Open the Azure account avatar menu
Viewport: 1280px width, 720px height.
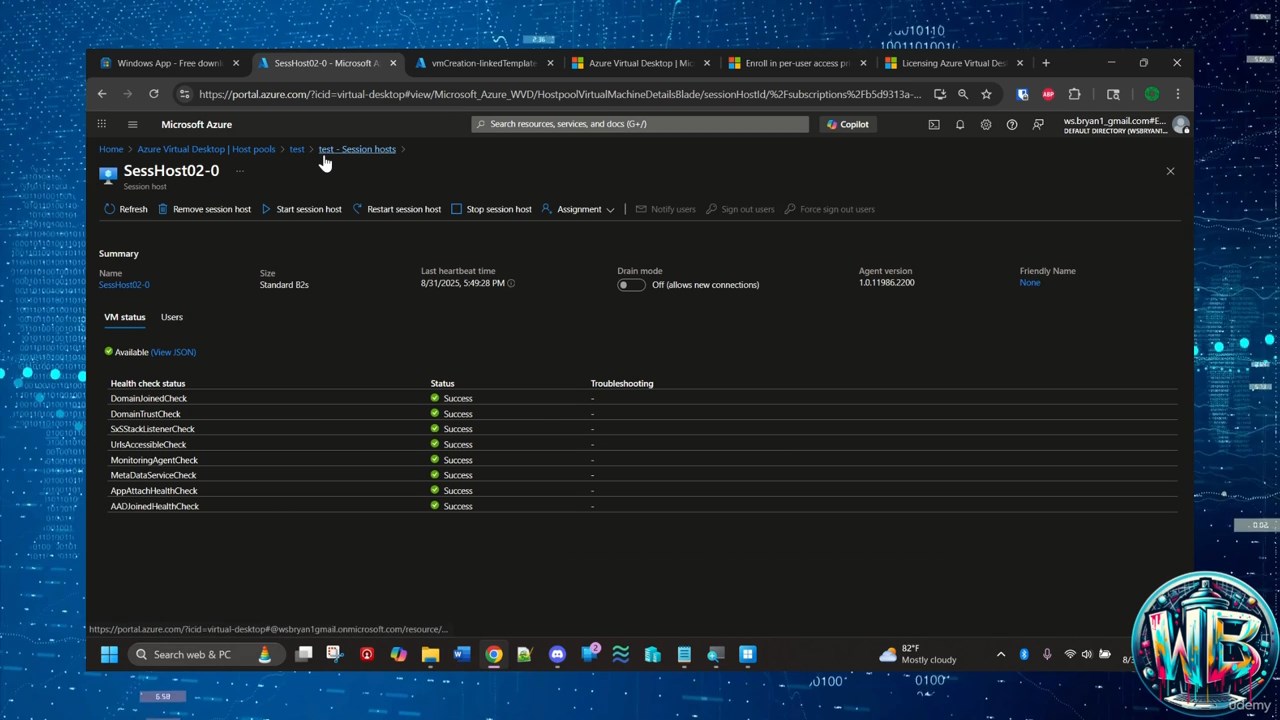1181,125
